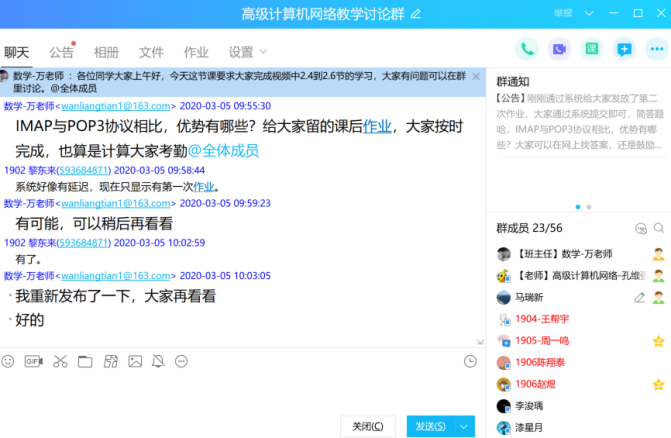Edit group name with pencil icon
The width and height of the screenshot is (671, 438).
click(416, 13)
